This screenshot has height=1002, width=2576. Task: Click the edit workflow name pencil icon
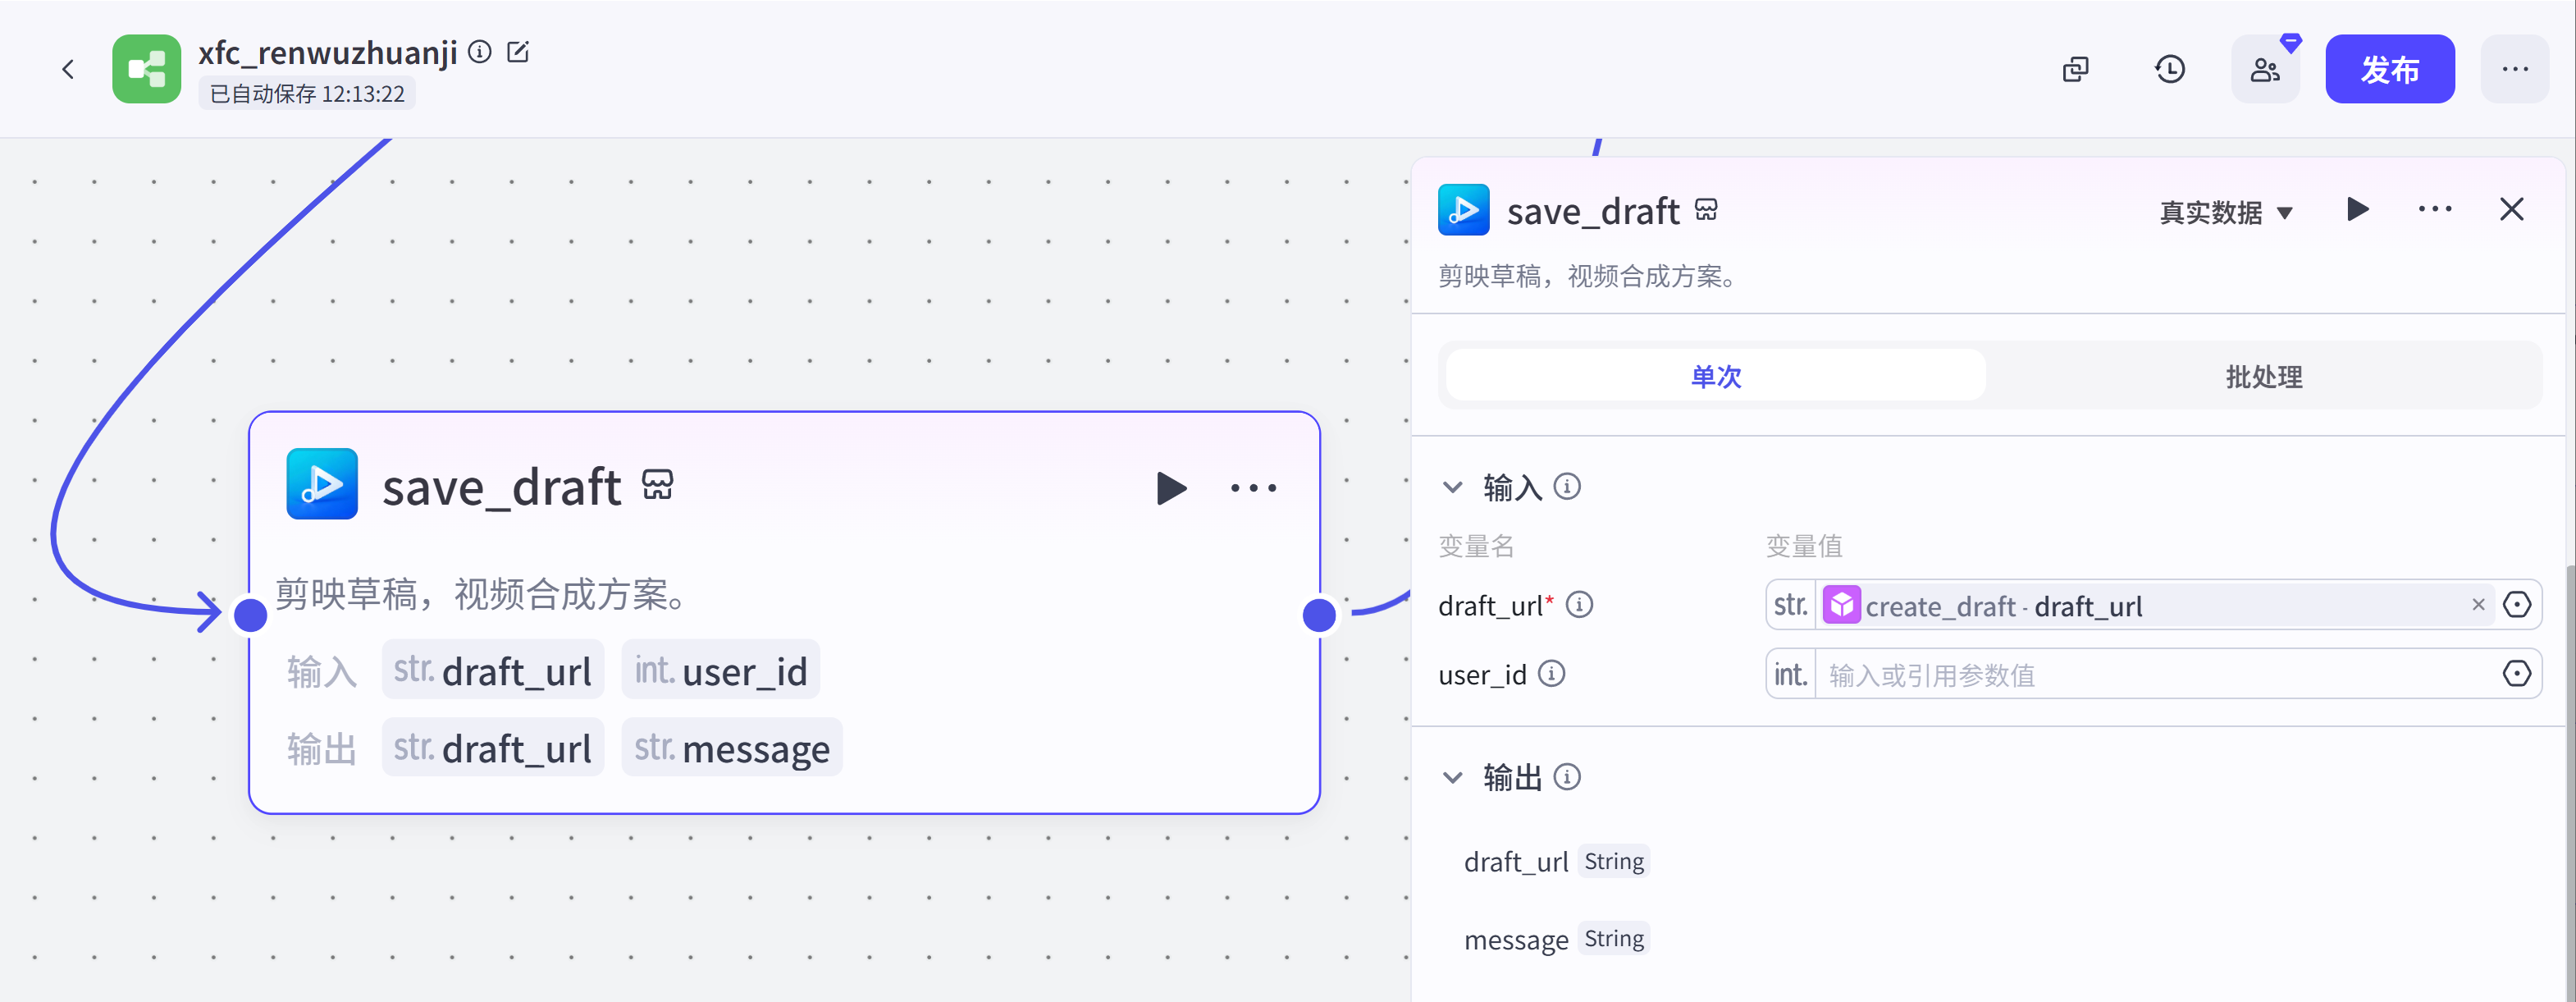[x=518, y=52]
